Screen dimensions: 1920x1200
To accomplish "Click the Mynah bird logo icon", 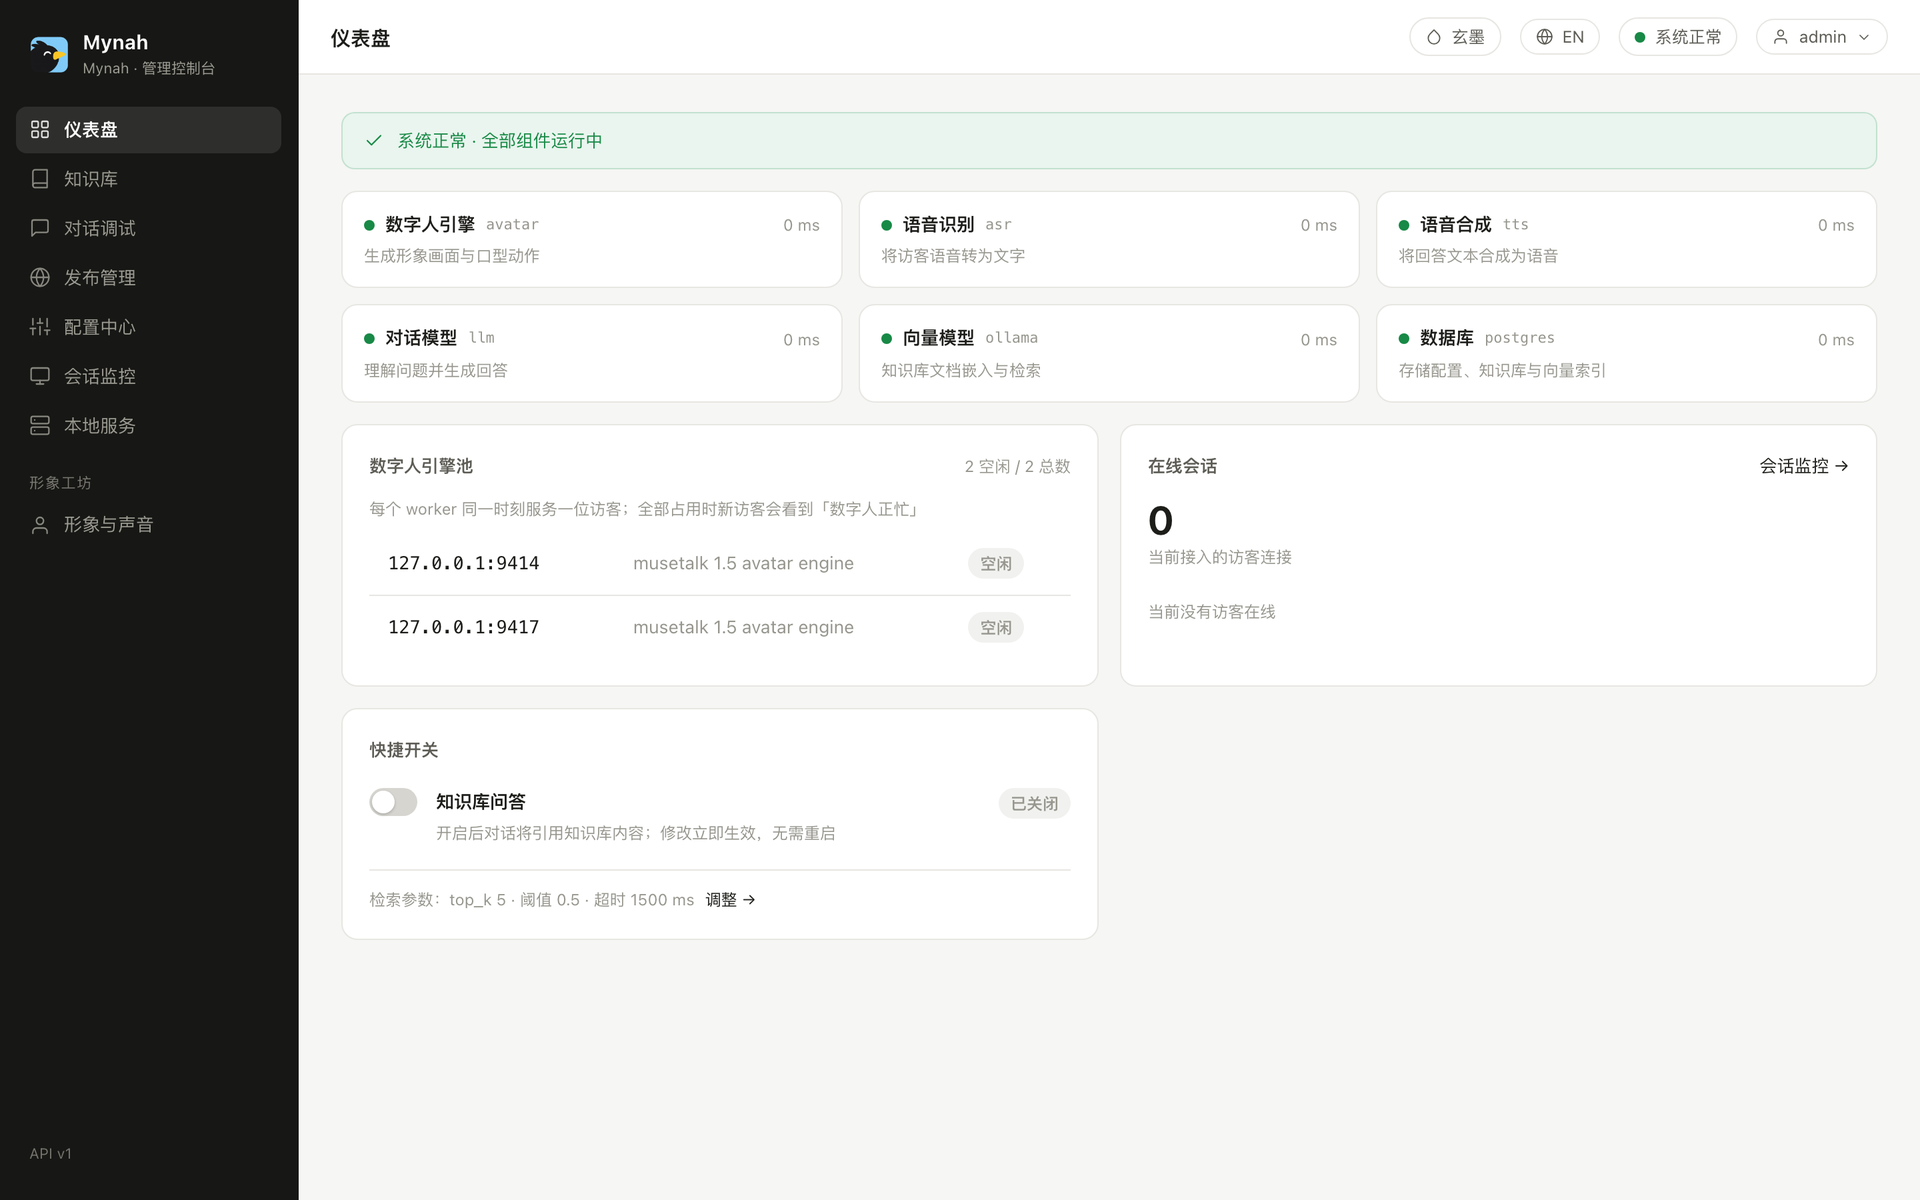I will 49,54.
